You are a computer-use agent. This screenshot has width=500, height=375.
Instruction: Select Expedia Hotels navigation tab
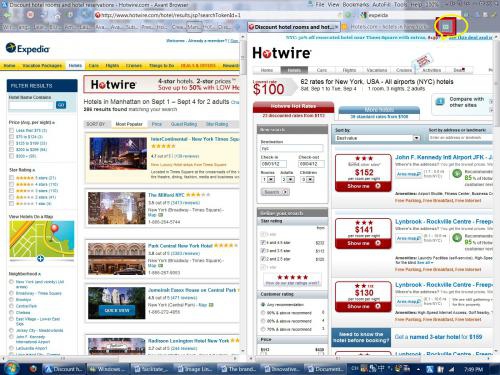[75, 65]
